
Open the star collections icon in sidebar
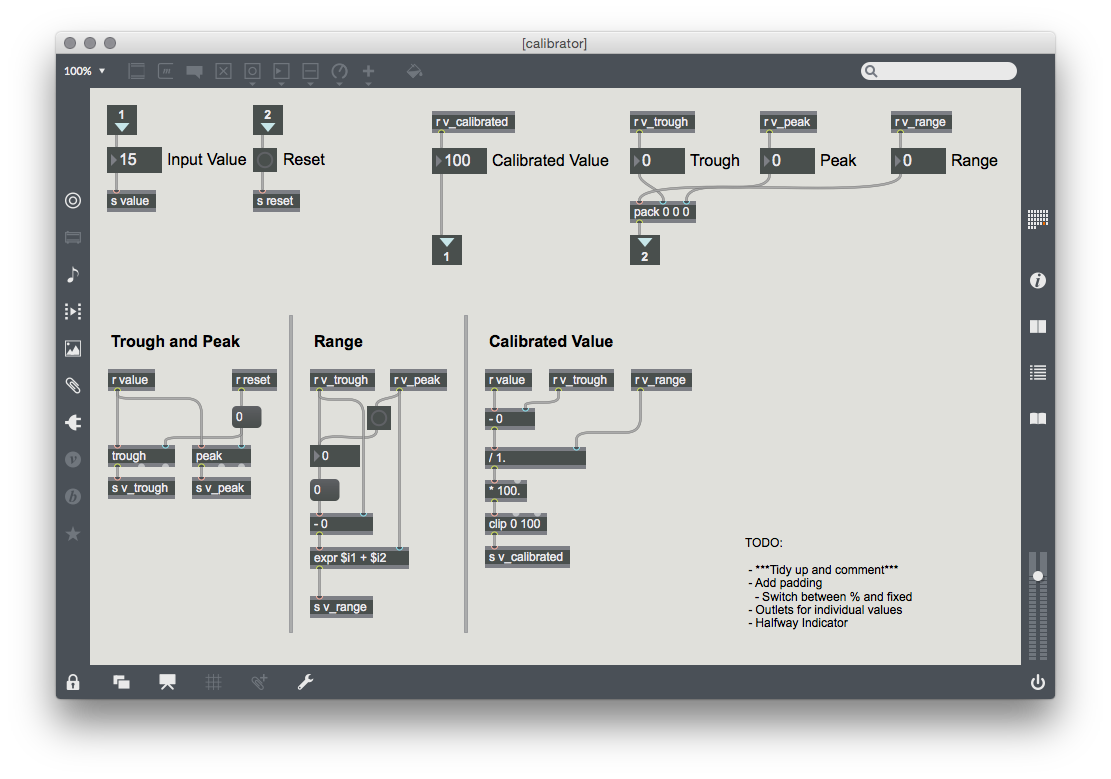(x=73, y=534)
